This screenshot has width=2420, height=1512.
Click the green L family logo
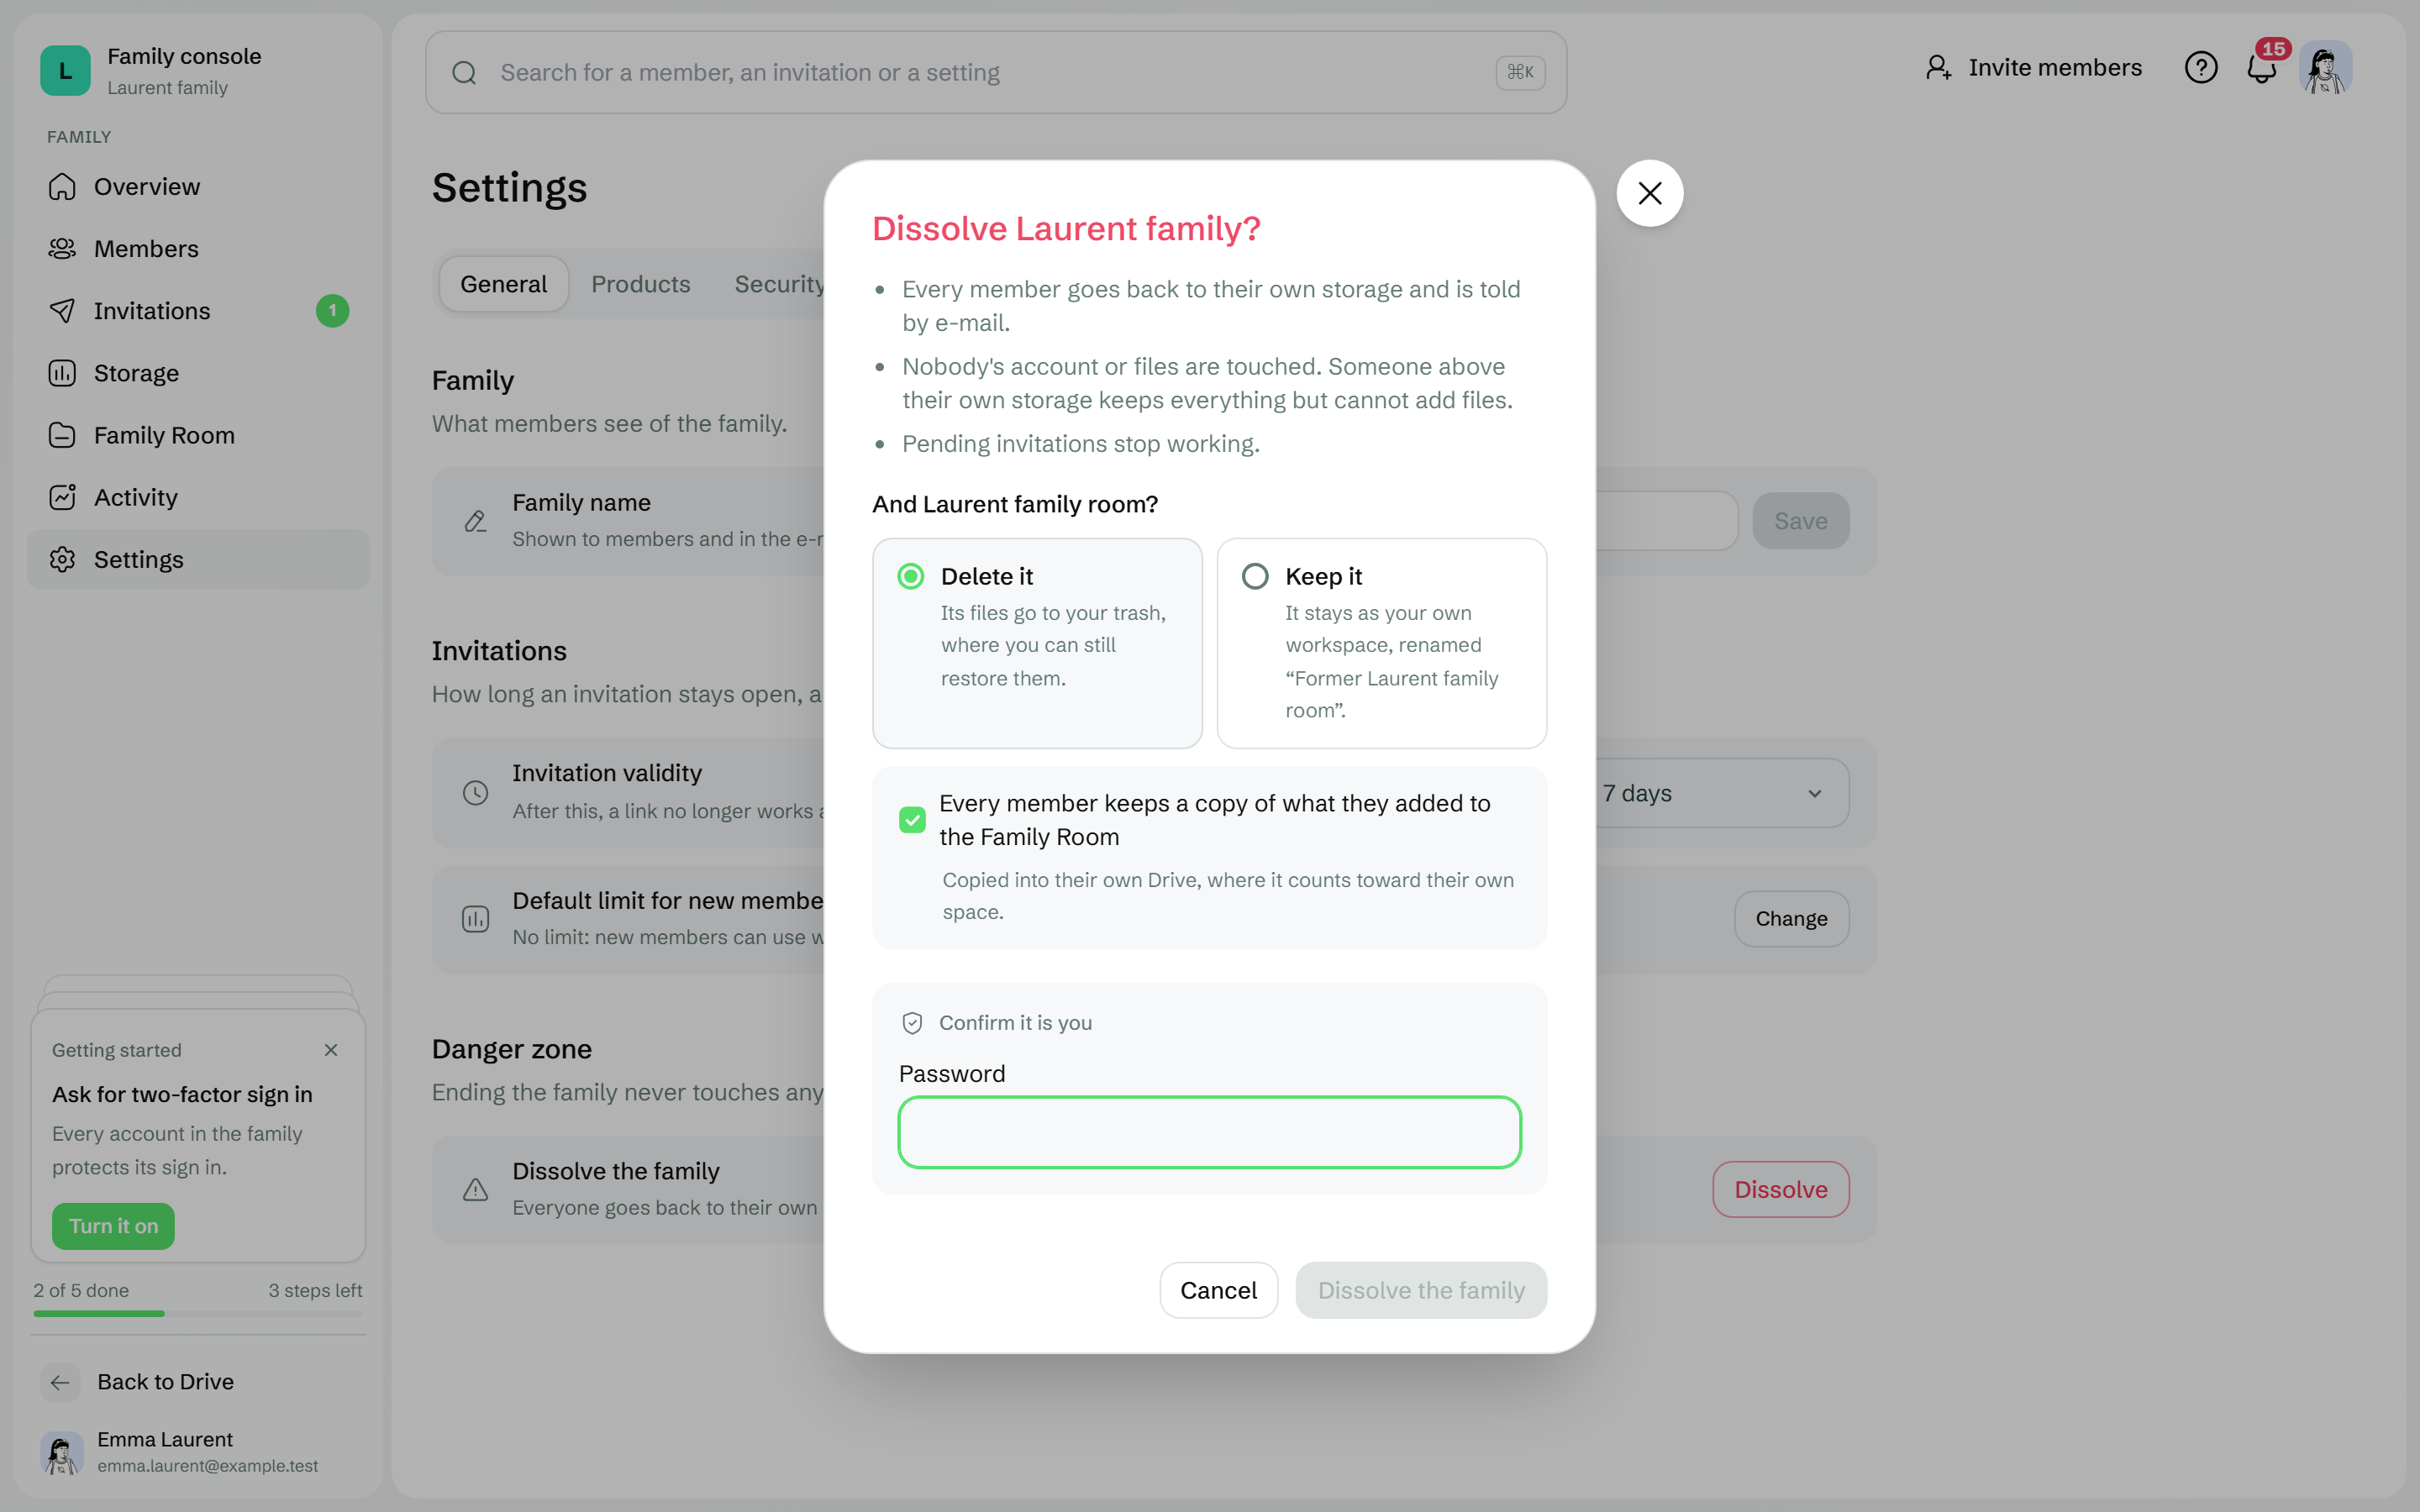click(65, 71)
